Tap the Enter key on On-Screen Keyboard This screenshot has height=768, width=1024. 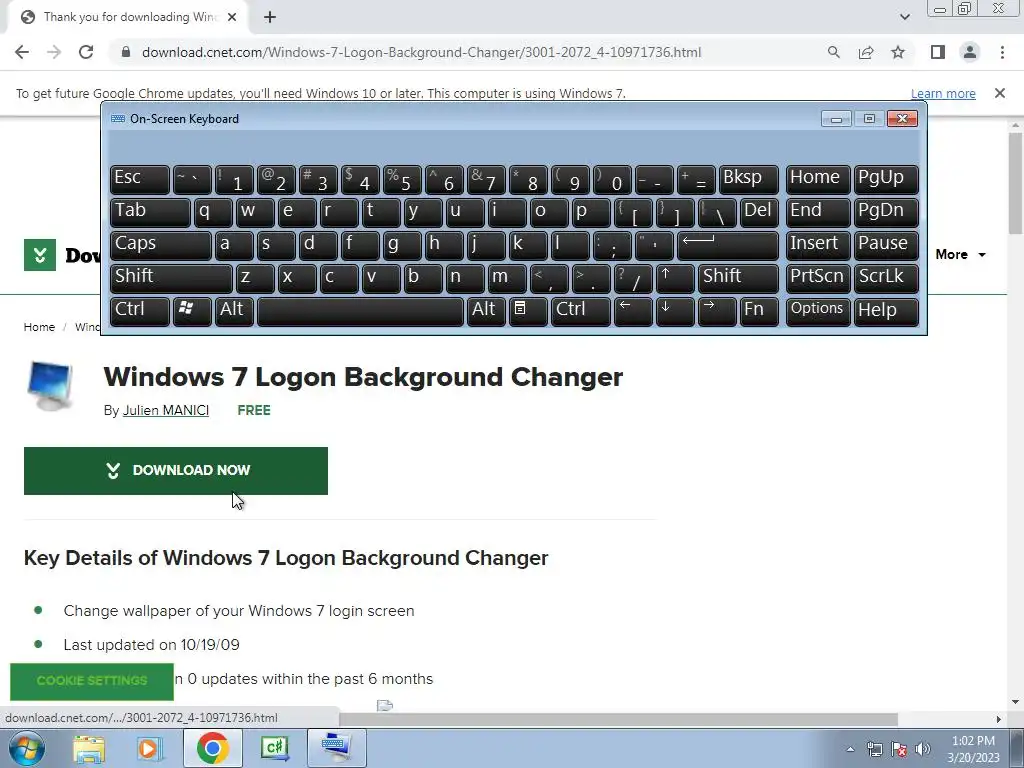(x=728, y=245)
